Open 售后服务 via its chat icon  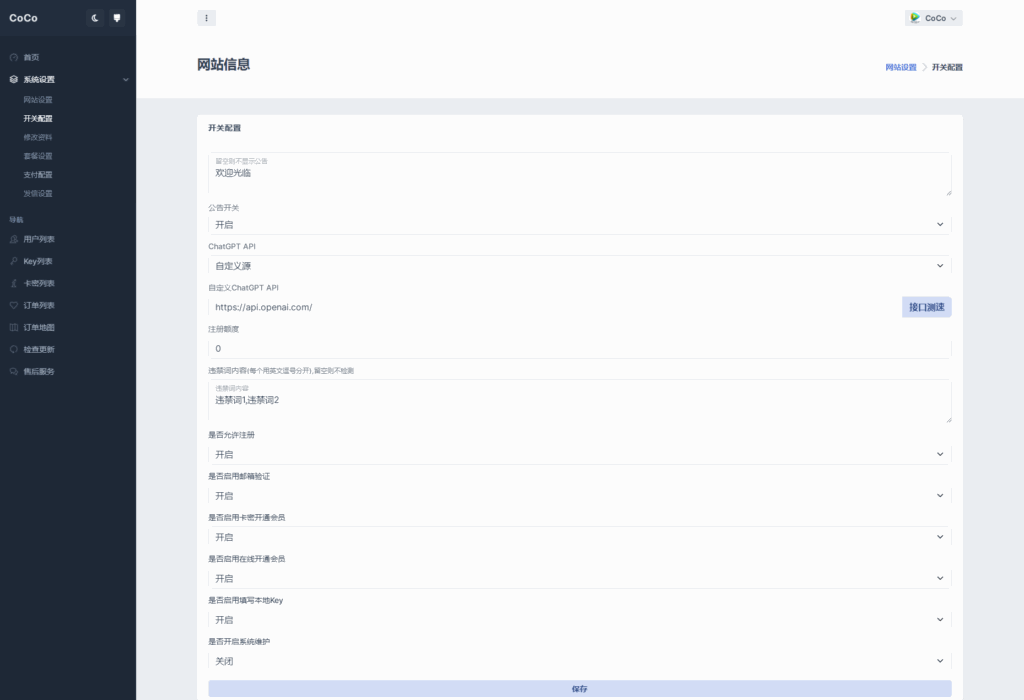13,371
